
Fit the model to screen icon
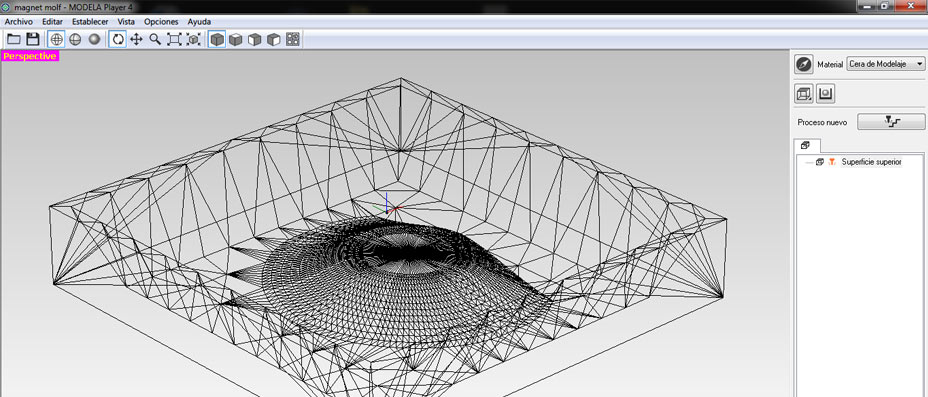[194, 40]
